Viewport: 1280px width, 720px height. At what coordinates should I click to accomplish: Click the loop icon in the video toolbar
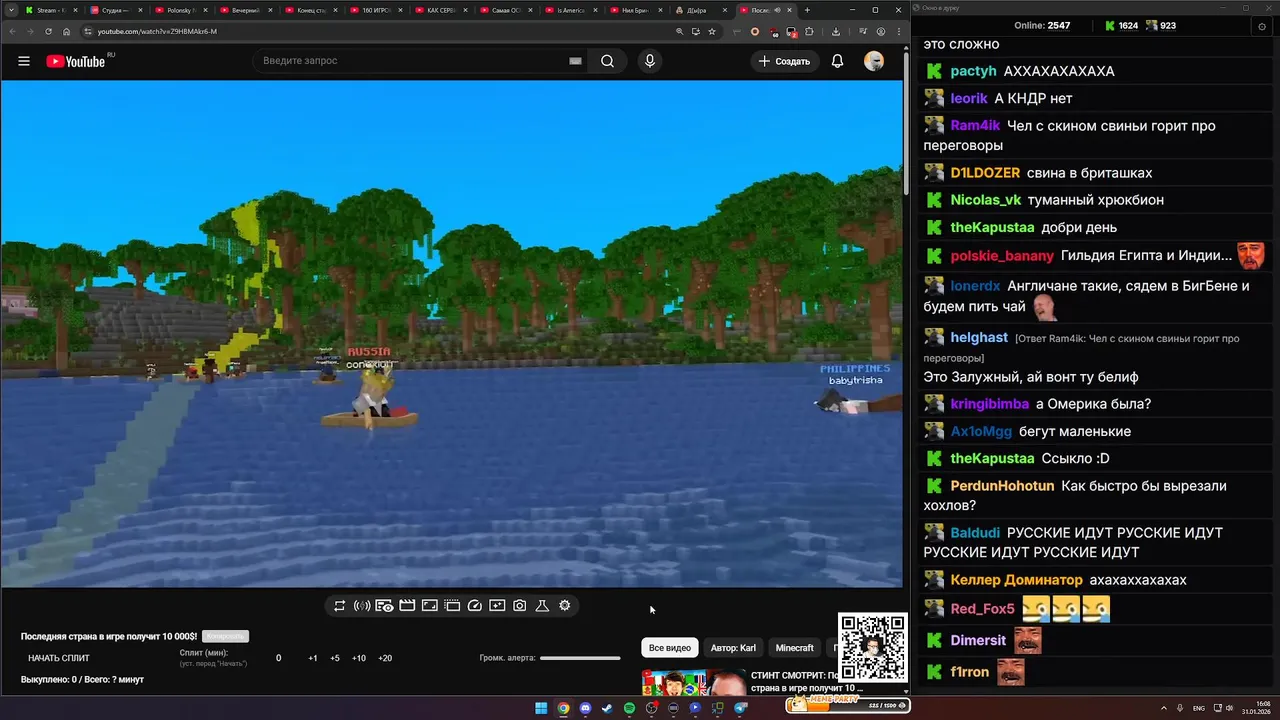tap(340, 606)
